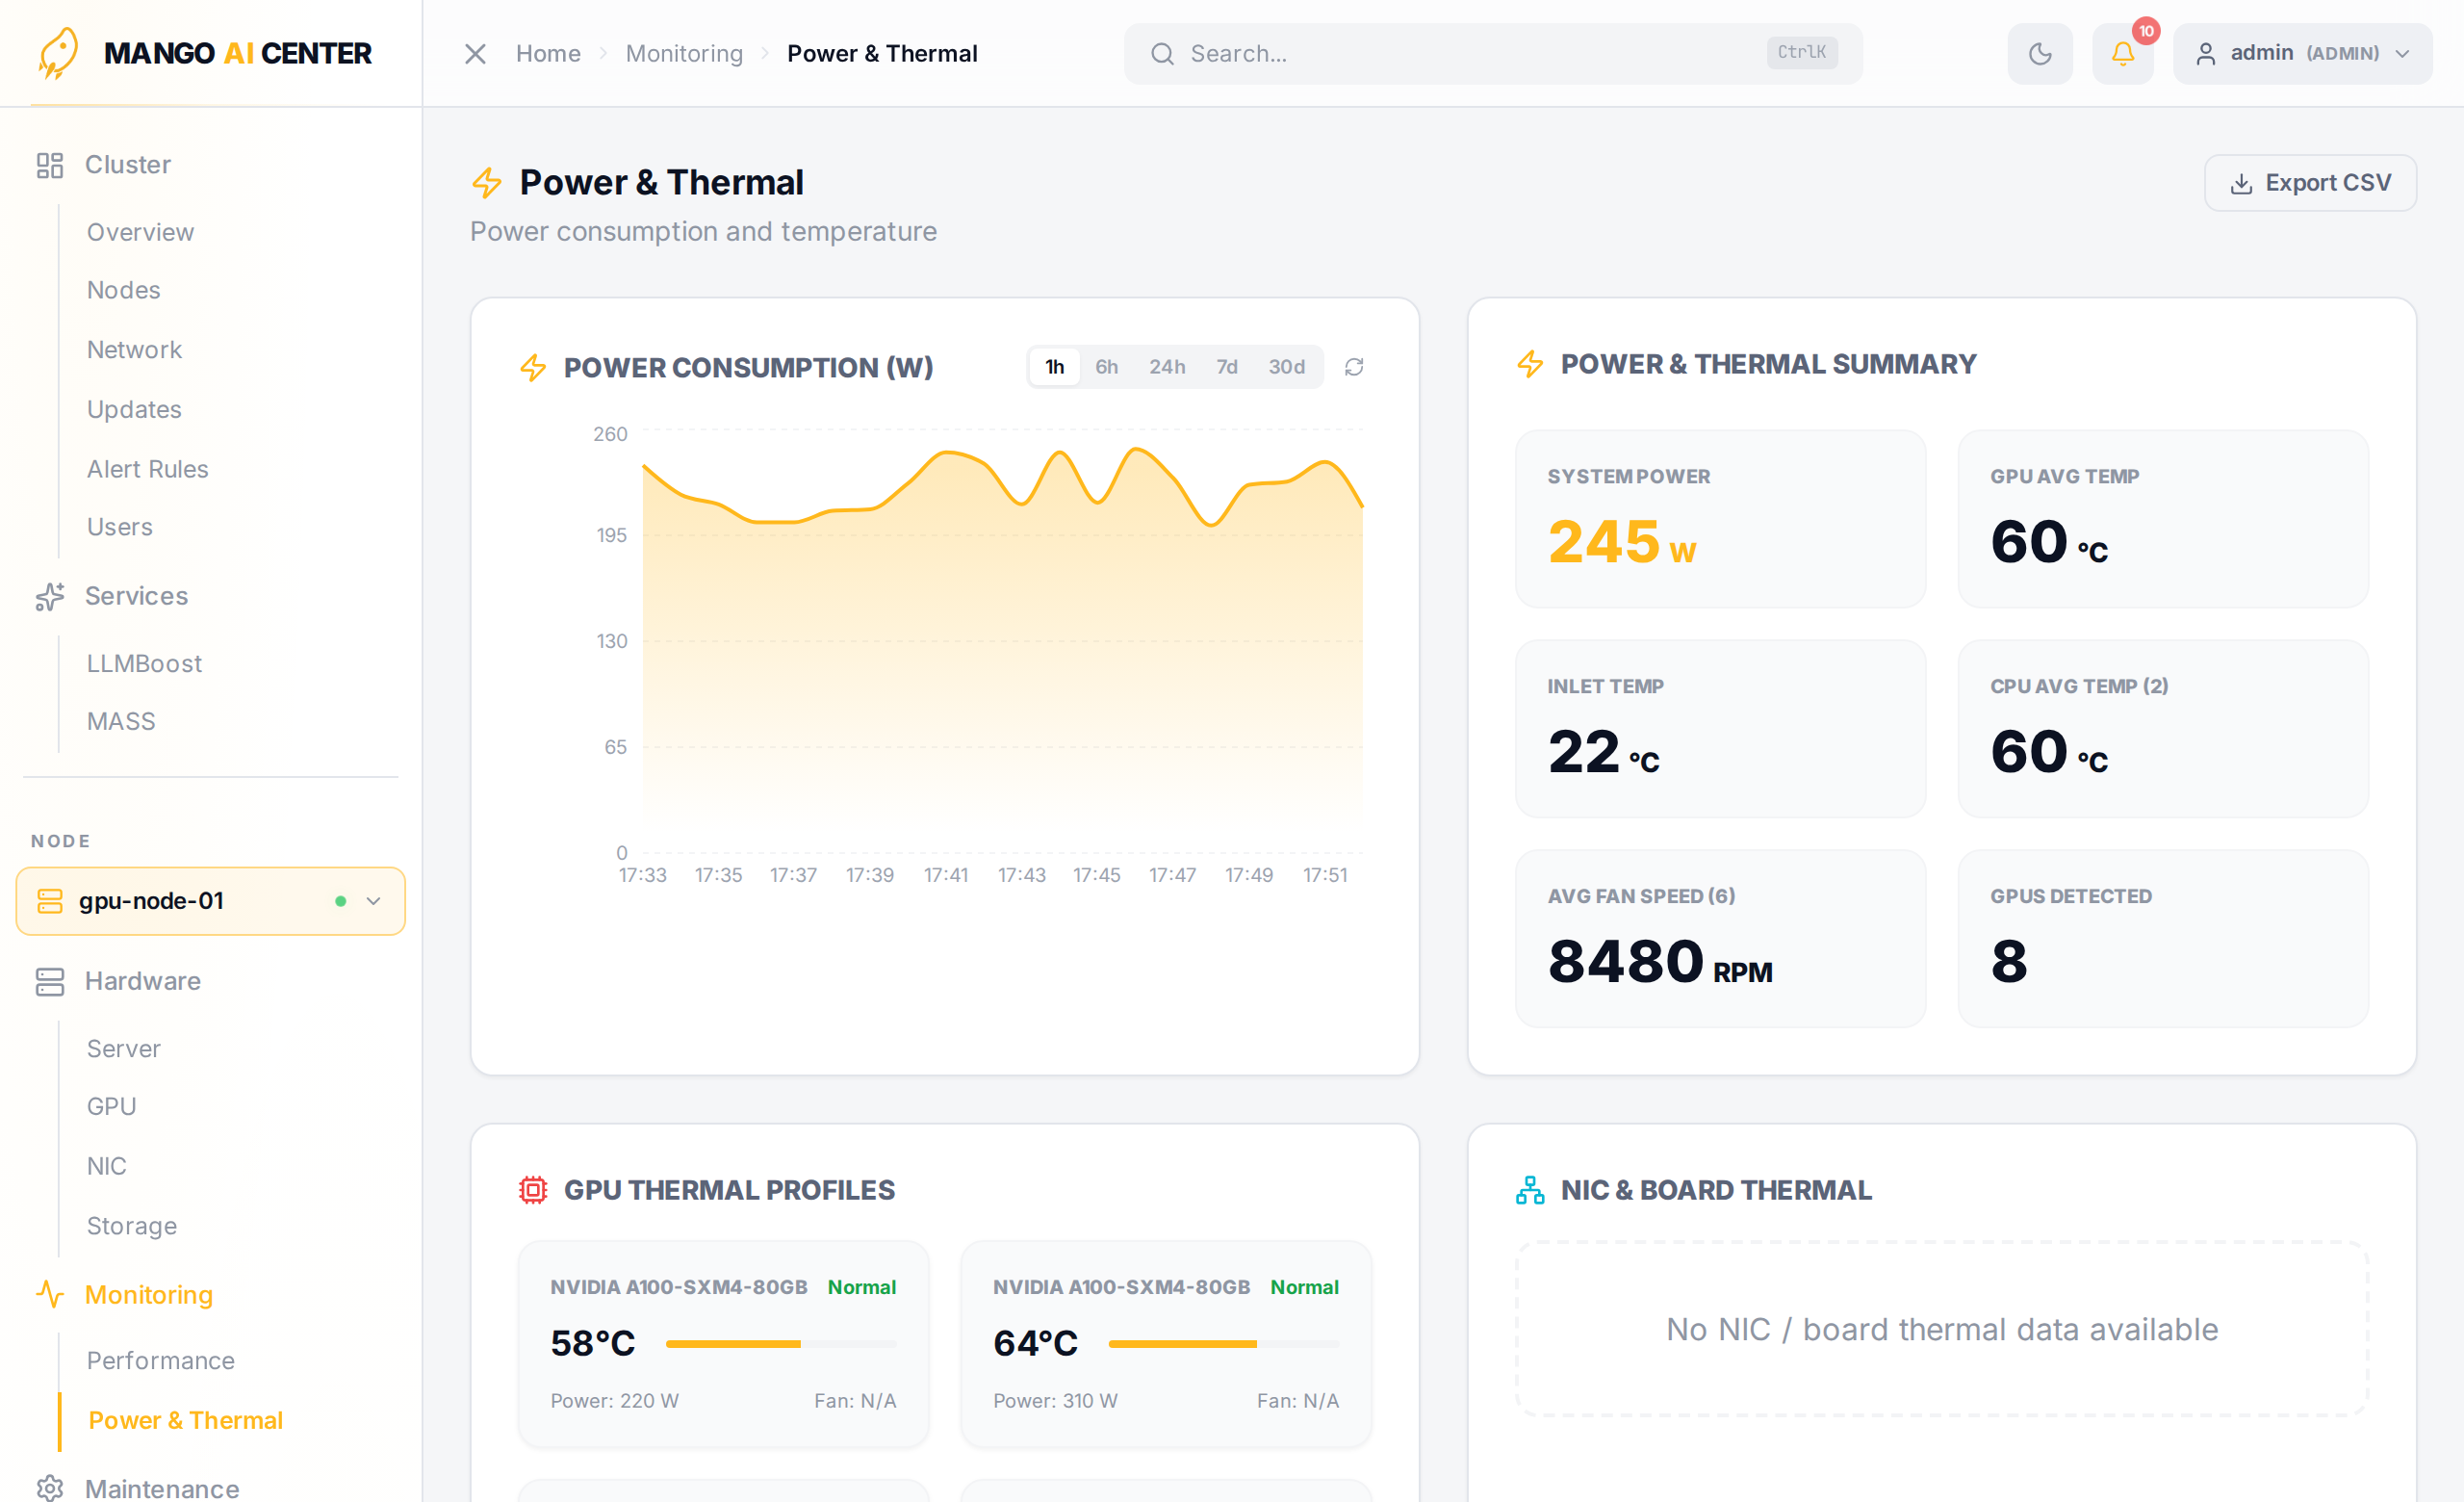Open the NIC hardware page
The image size is (2464, 1502).
pos(106,1166)
